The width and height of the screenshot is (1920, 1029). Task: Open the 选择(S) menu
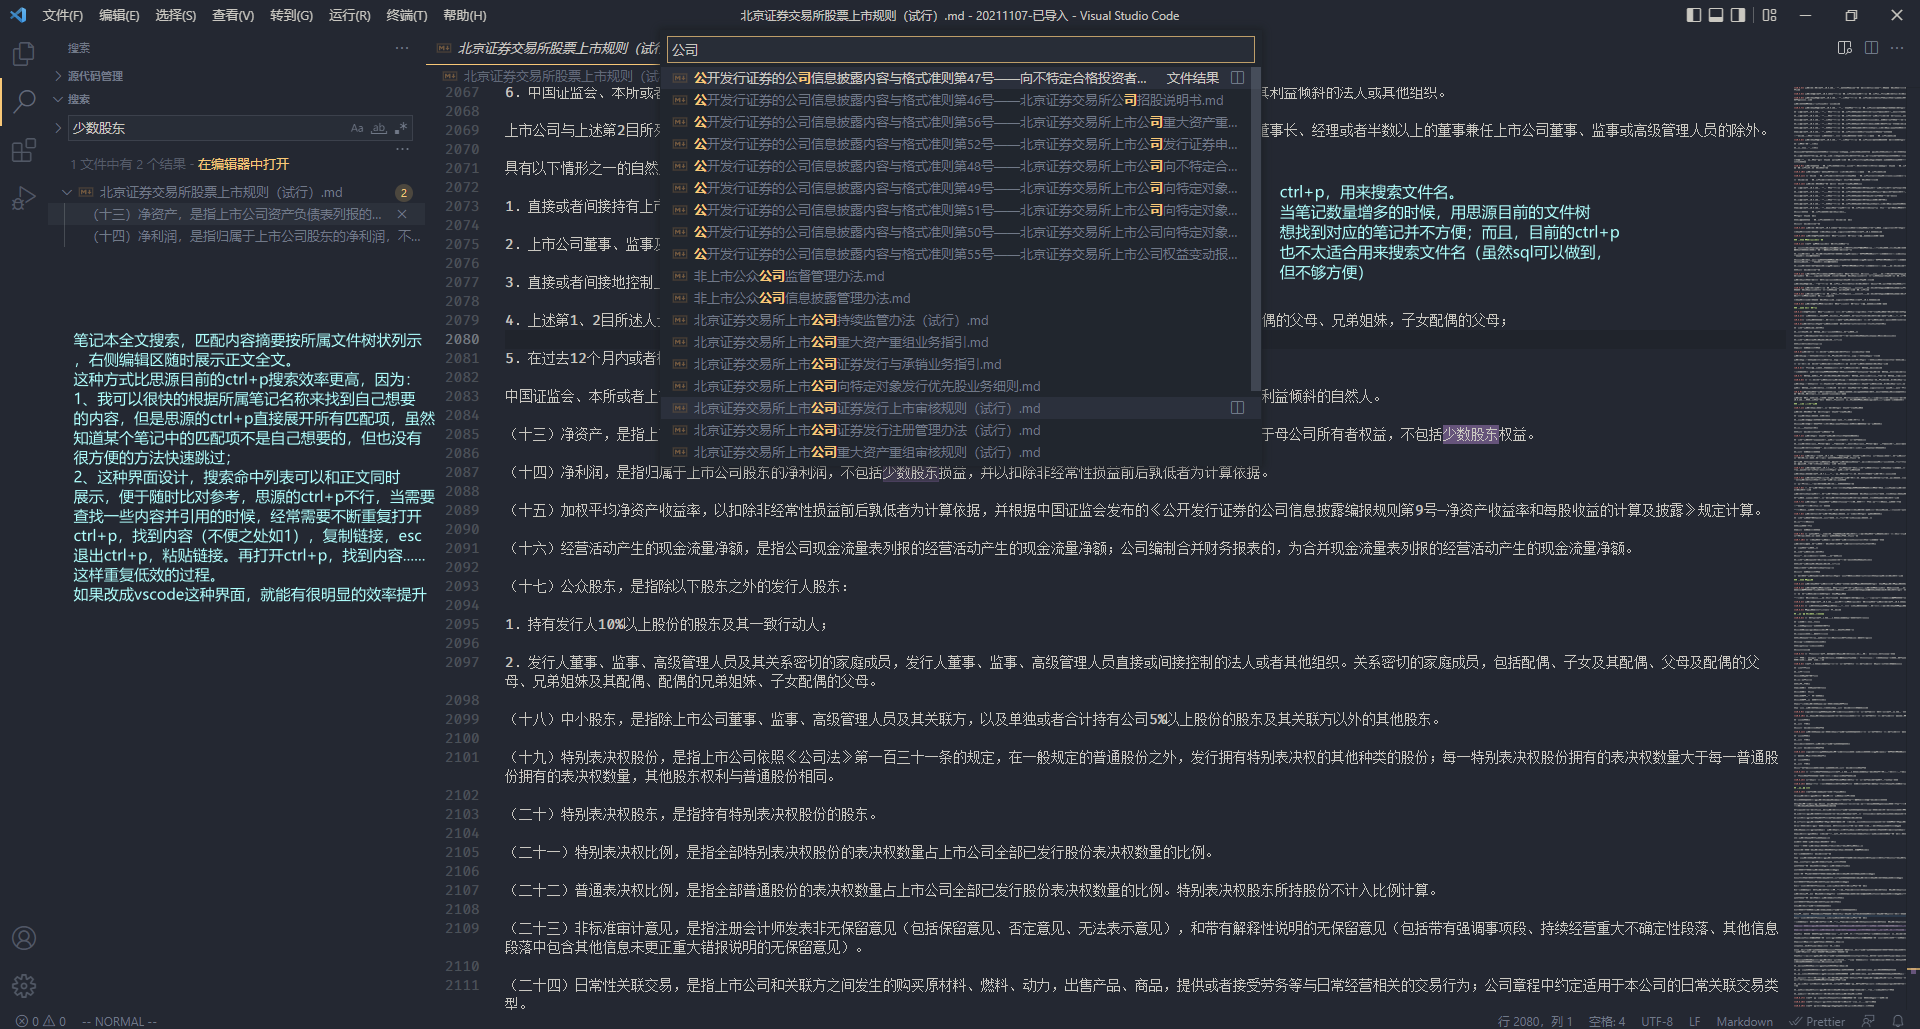(x=176, y=15)
